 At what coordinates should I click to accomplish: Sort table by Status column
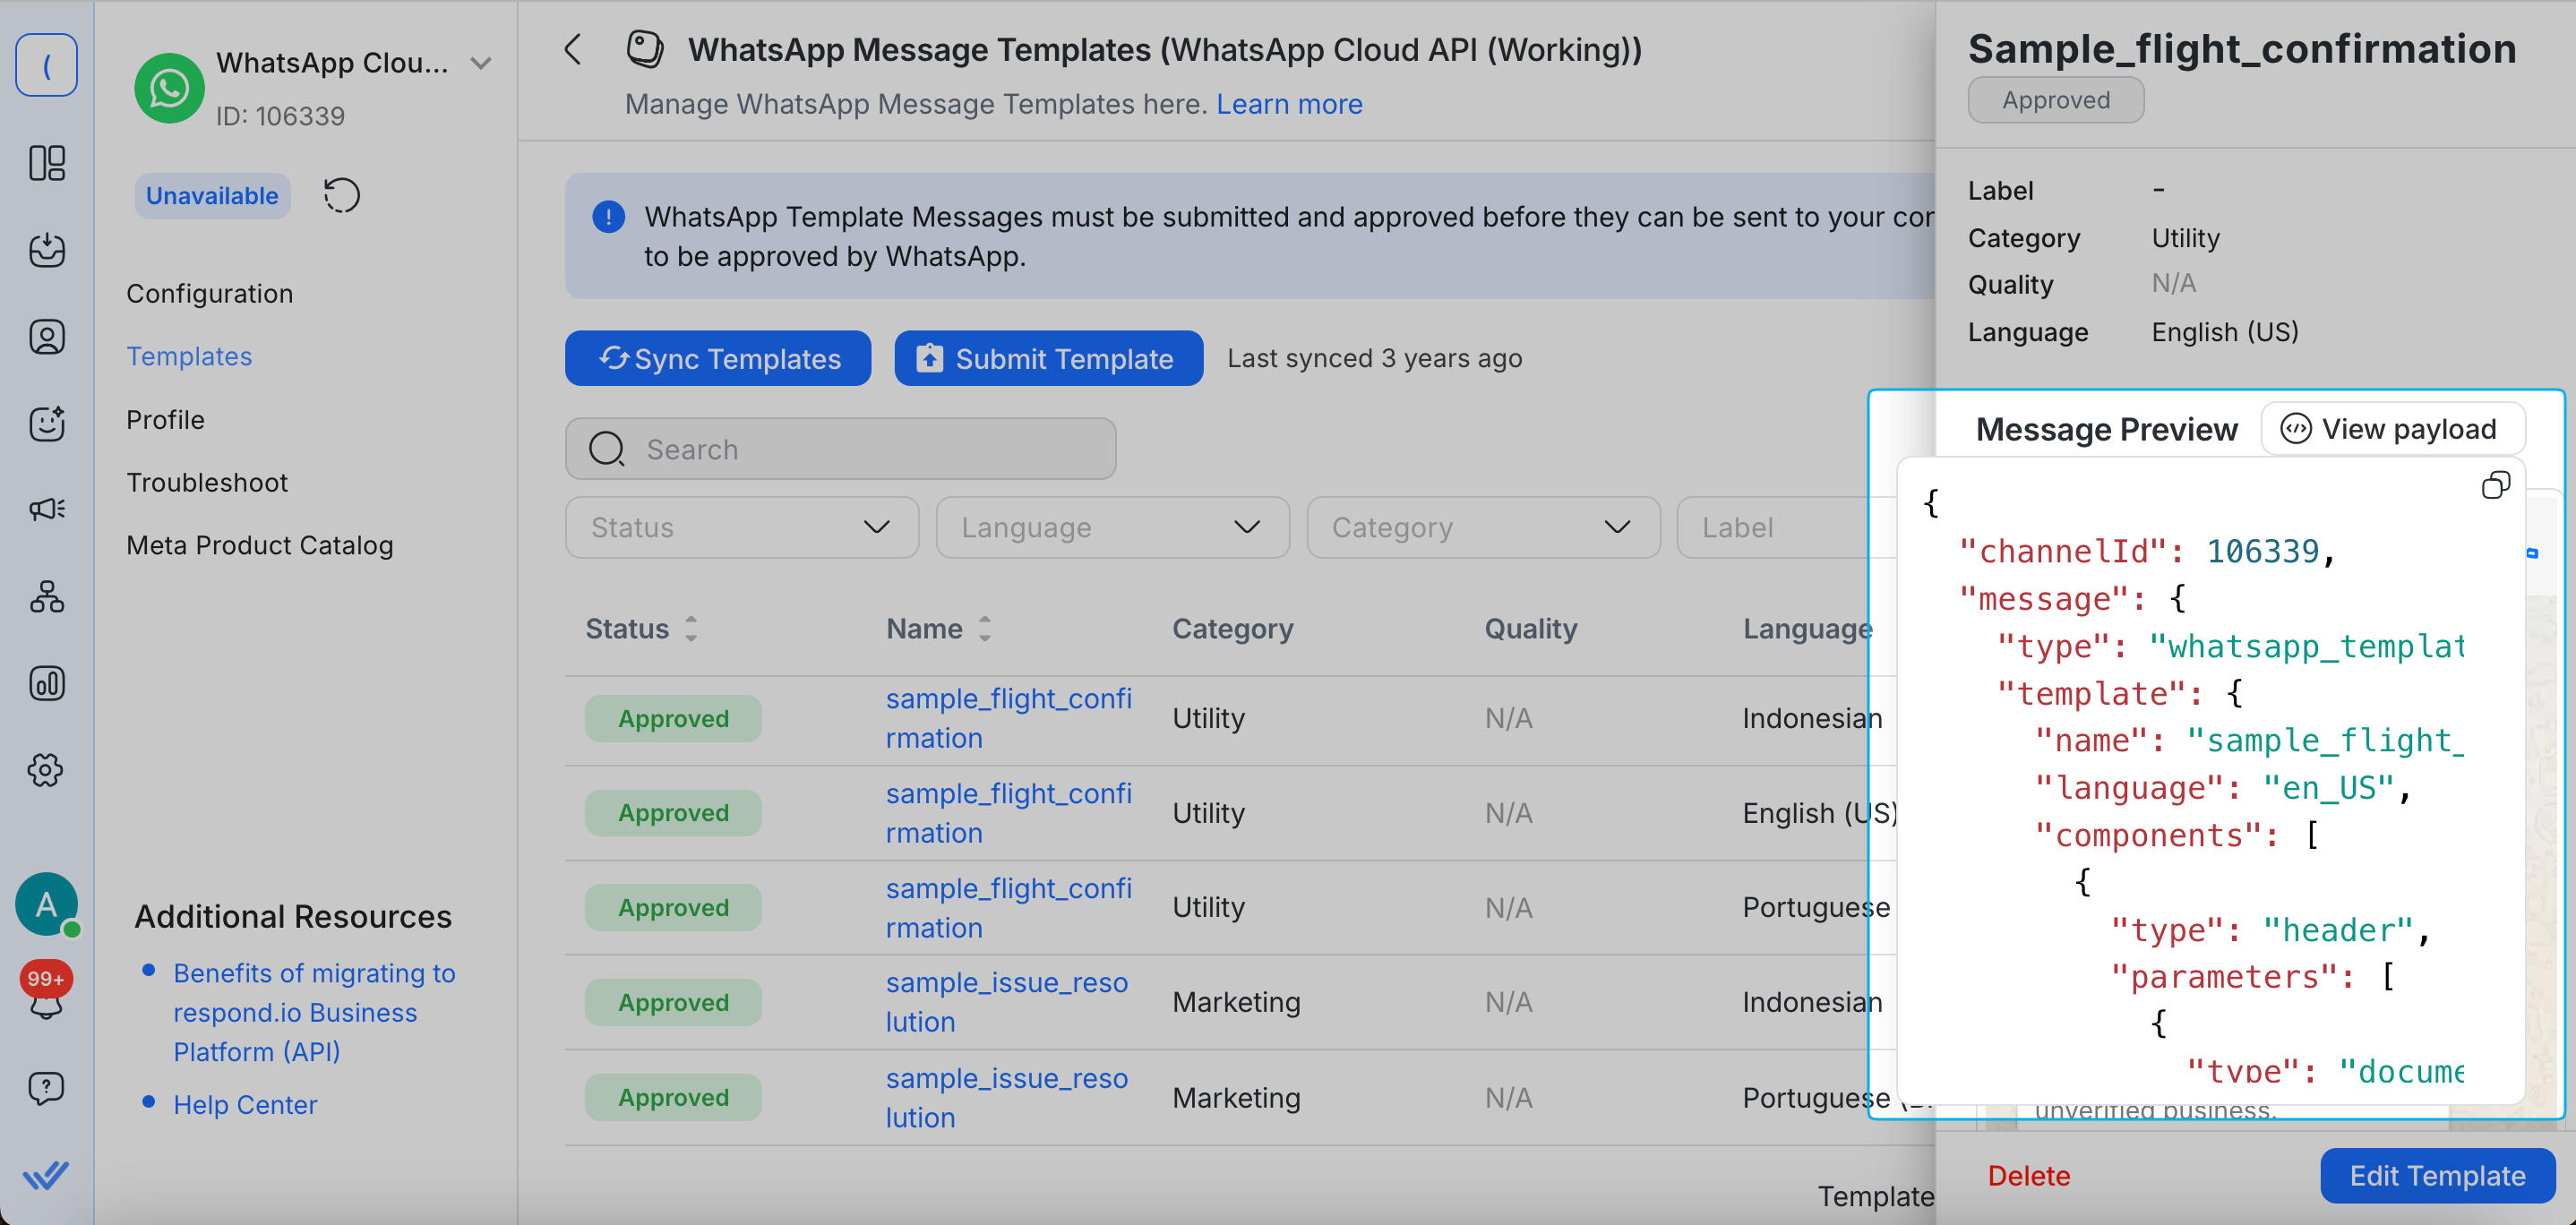click(x=690, y=629)
